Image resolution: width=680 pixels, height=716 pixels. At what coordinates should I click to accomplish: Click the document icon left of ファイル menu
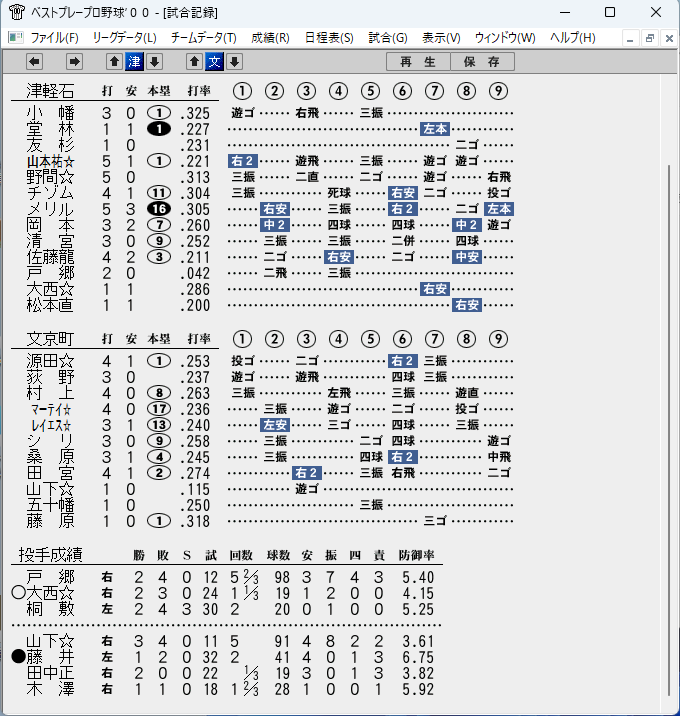coord(16,37)
